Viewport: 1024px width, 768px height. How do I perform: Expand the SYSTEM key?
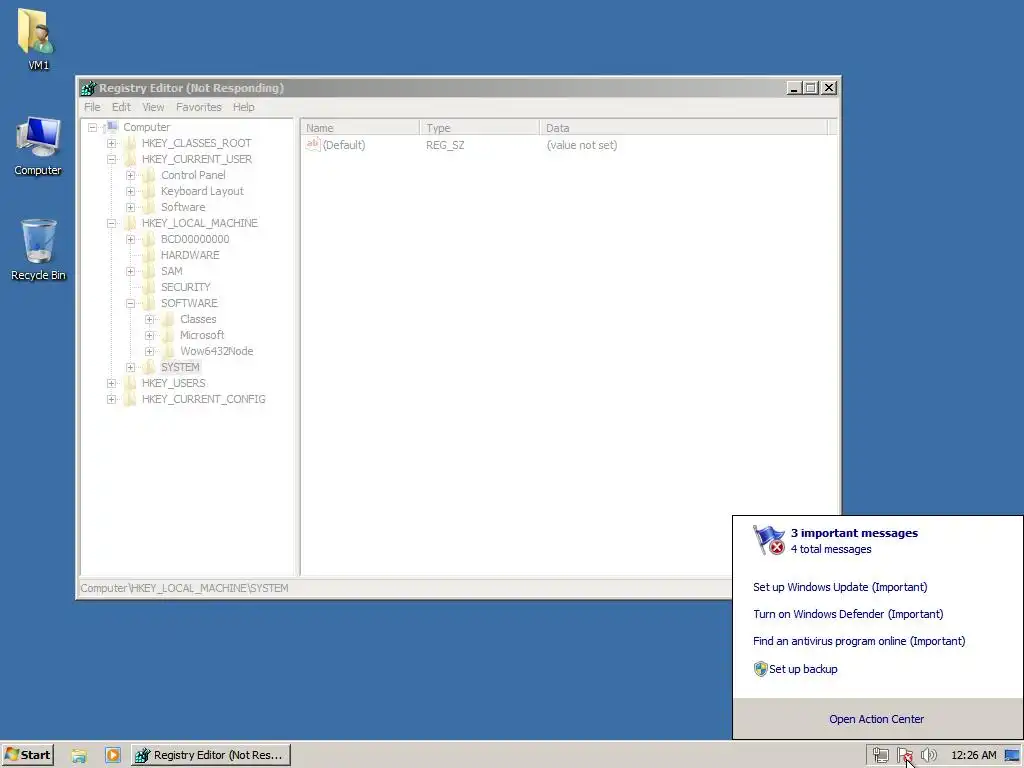tap(131, 367)
